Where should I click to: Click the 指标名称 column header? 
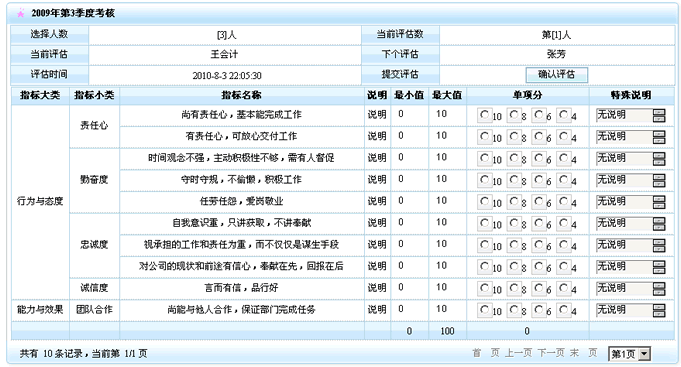(241, 95)
